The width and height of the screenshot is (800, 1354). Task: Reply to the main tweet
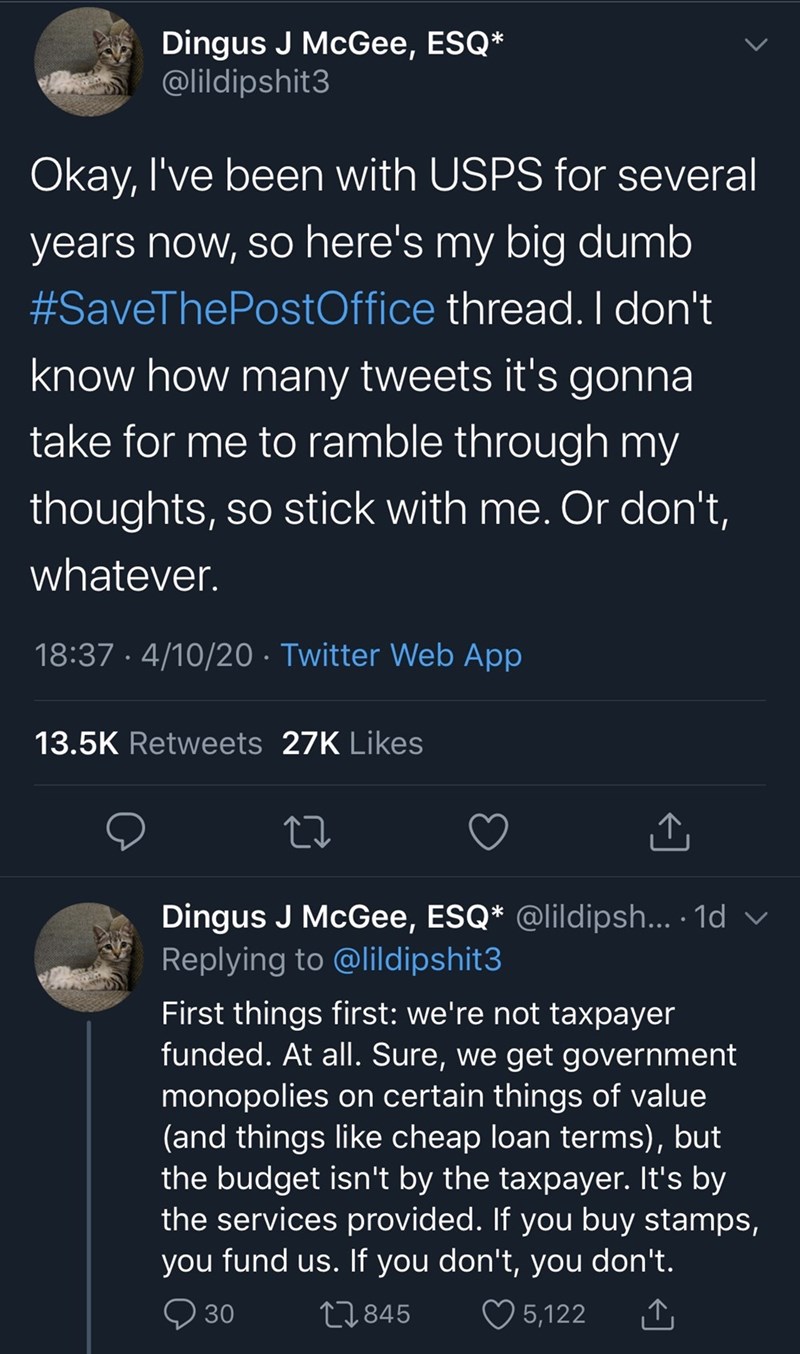tap(128, 832)
